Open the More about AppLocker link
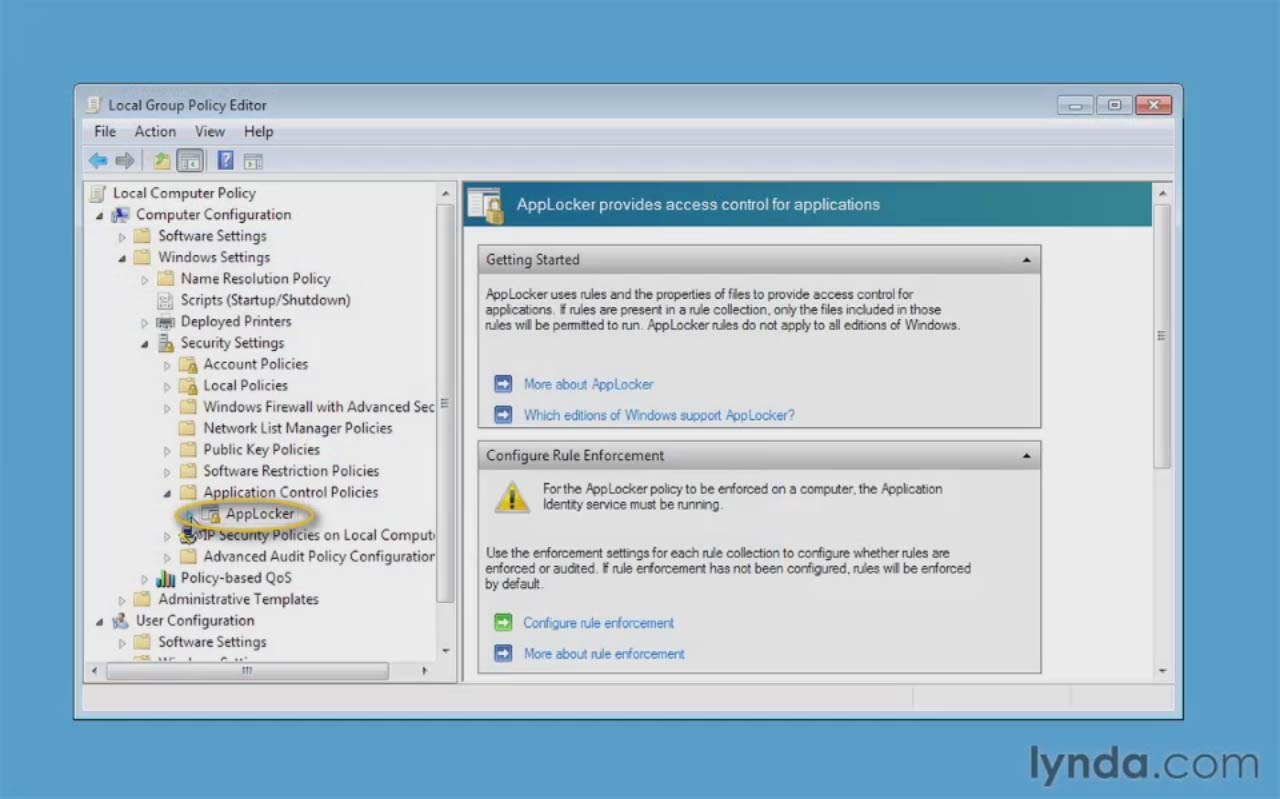The image size is (1280, 799). pyautogui.click(x=588, y=384)
